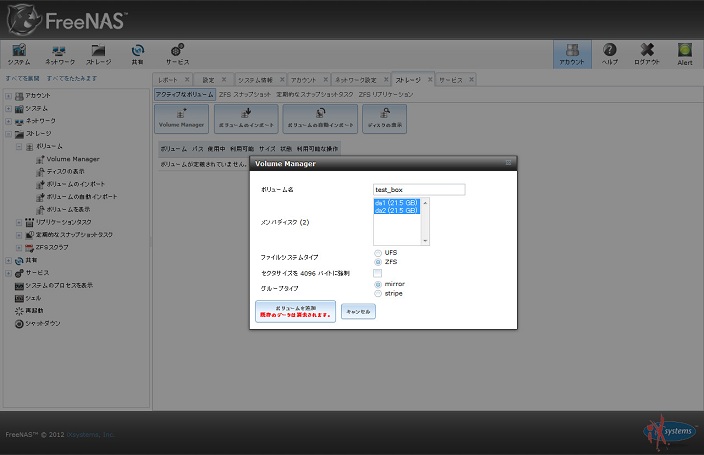Image resolution: width=704 pixels, height=455 pixels.
Task: Open the 共有 sharing toolbar icon
Action: [137, 54]
